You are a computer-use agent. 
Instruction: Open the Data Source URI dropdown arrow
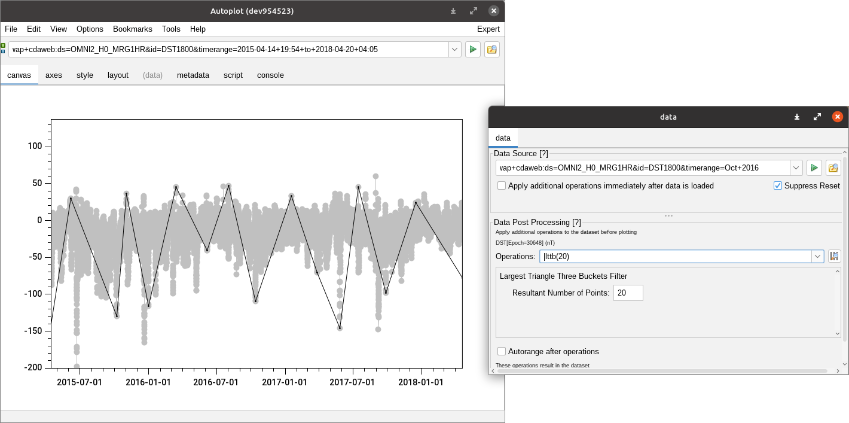click(x=796, y=168)
